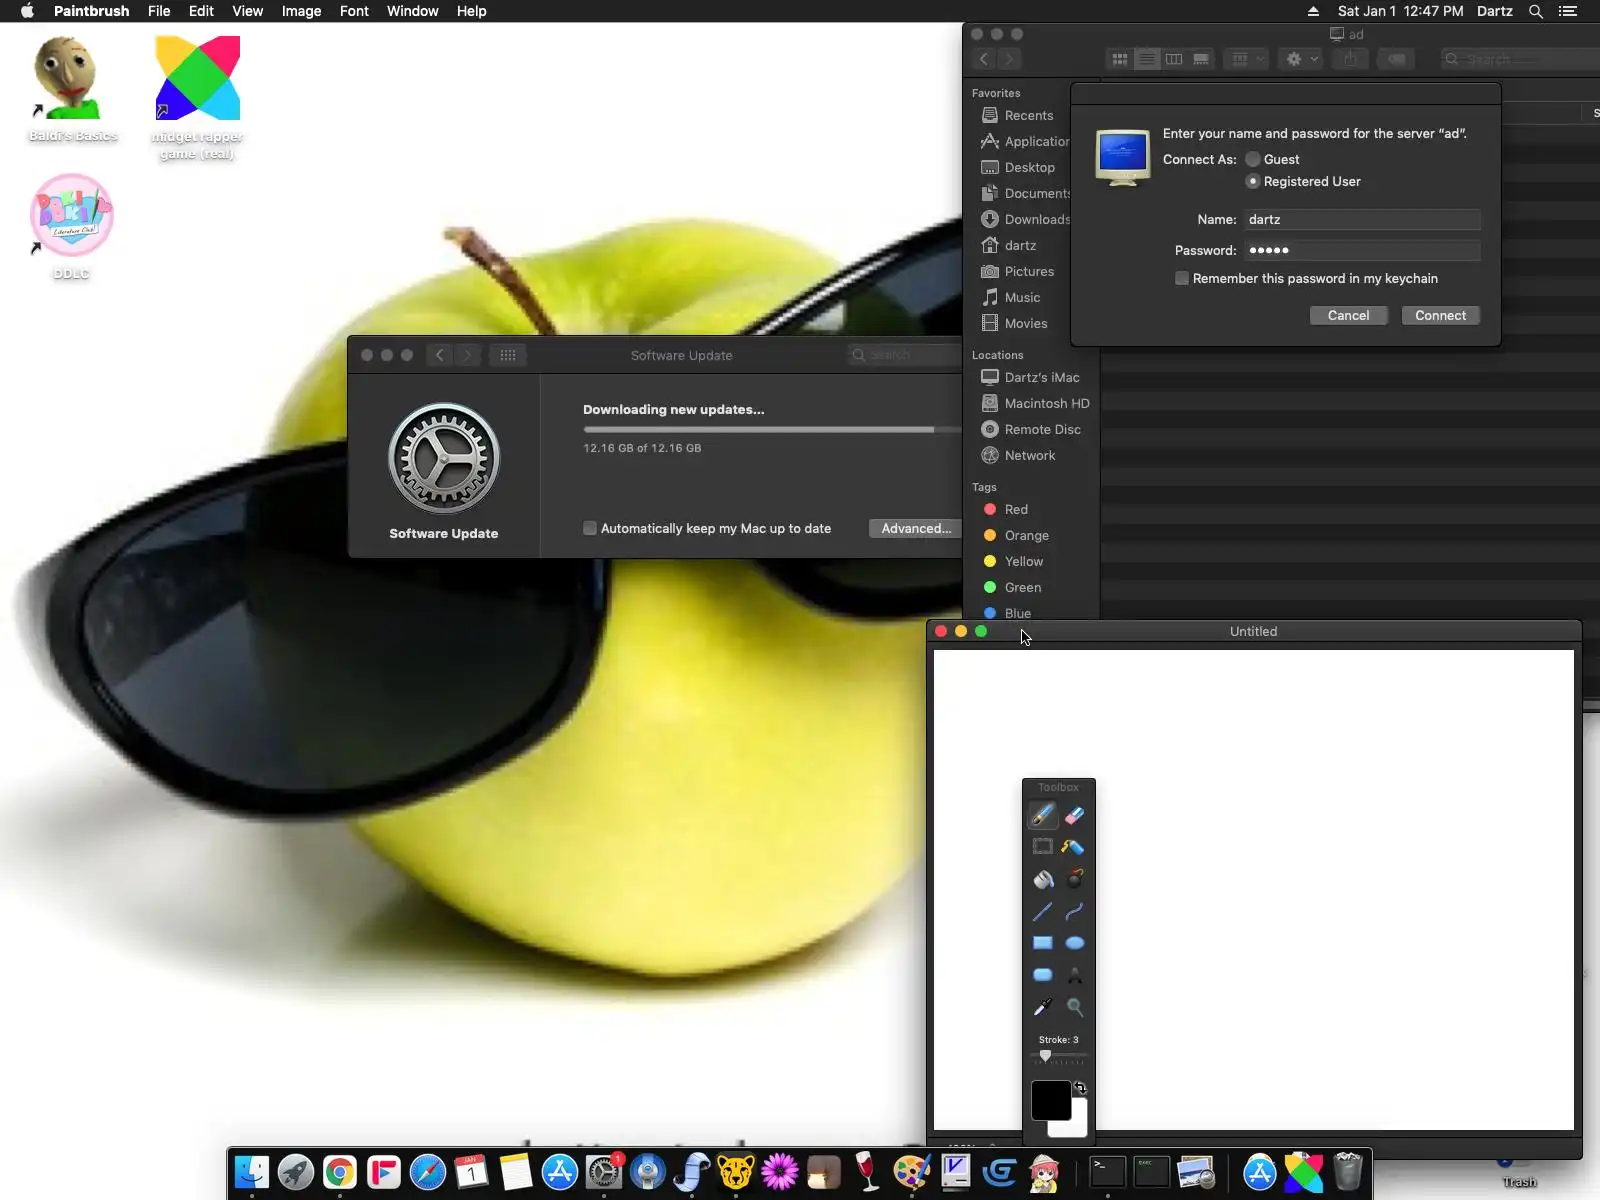Enable Remember this password in my keychain
Viewport: 1600px width, 1200px height.
point(1182,278)
